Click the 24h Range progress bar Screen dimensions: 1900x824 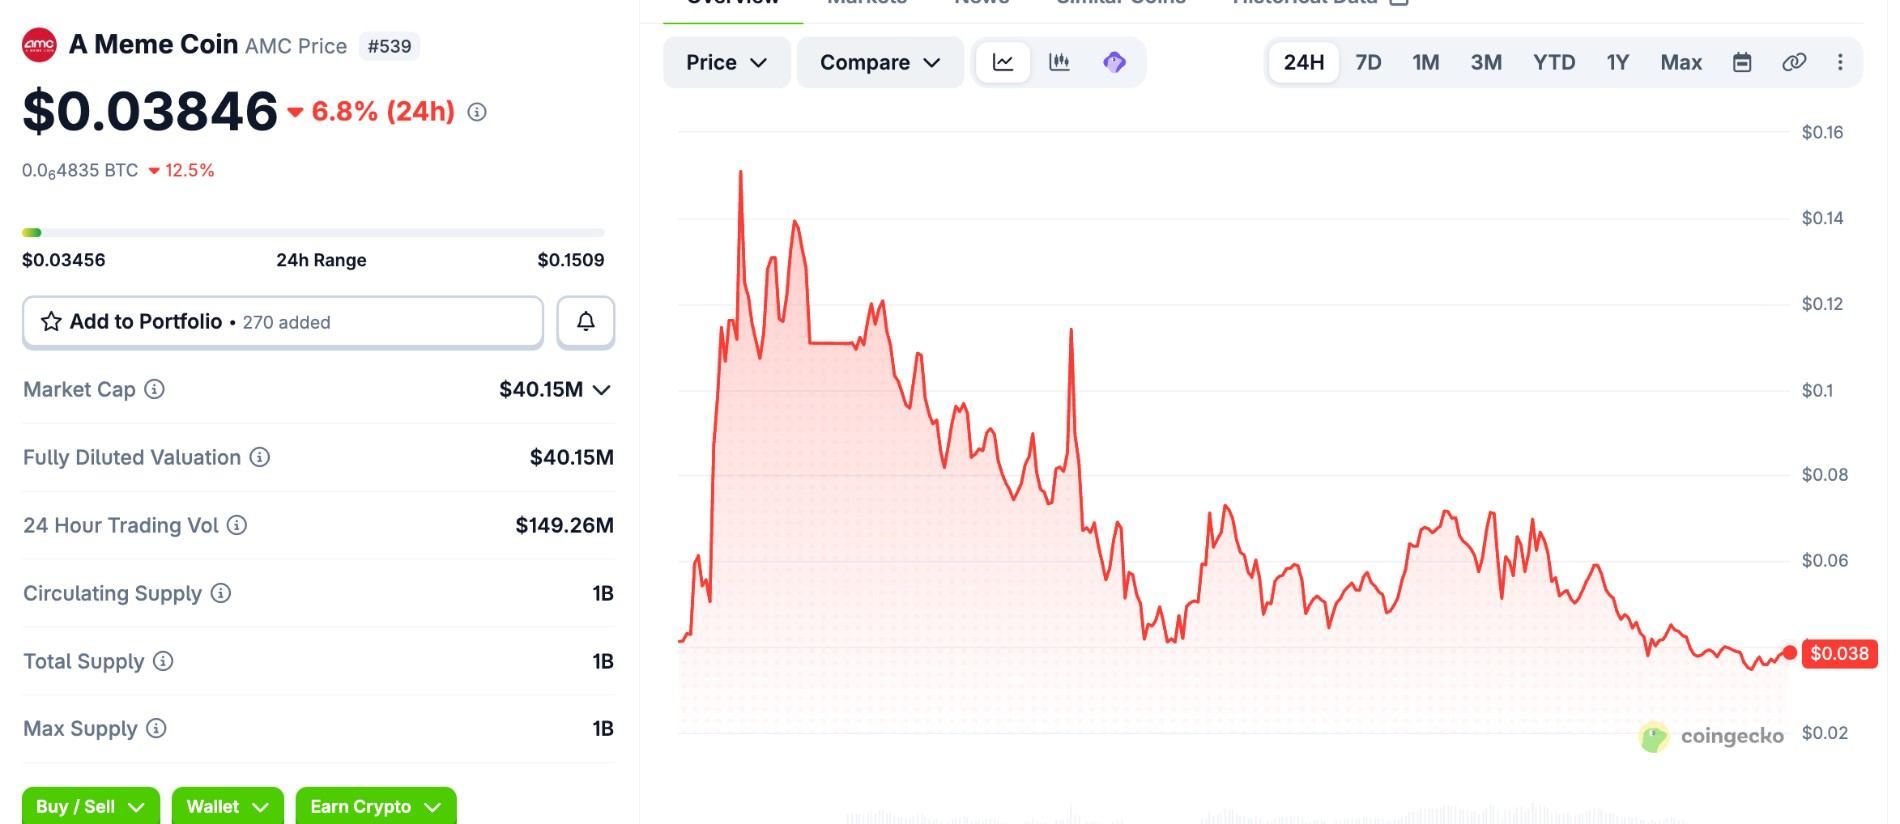313,233
